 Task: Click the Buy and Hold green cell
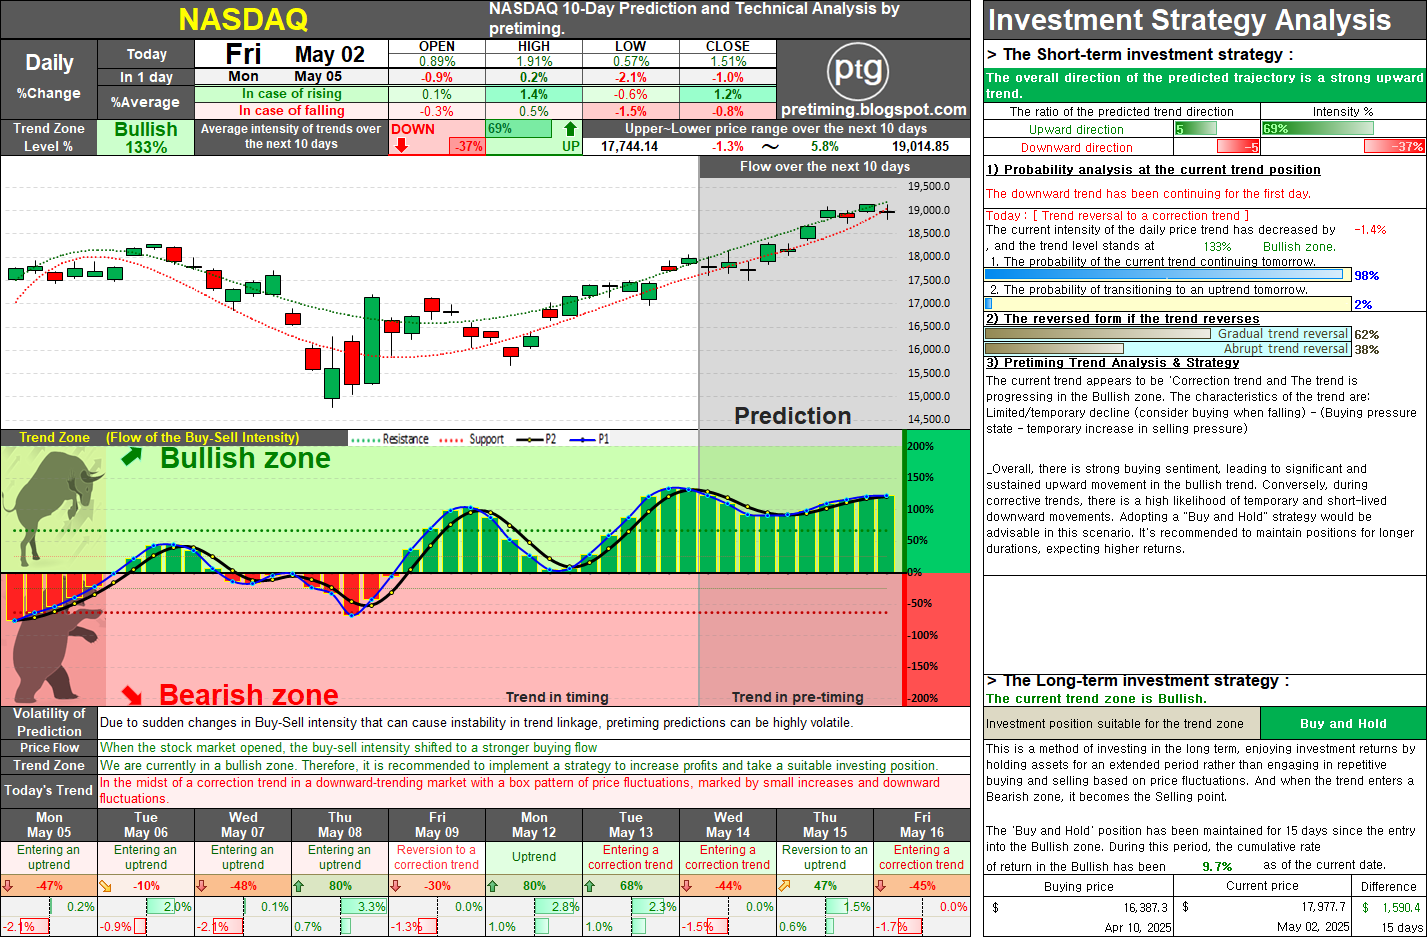(1343, 723)
